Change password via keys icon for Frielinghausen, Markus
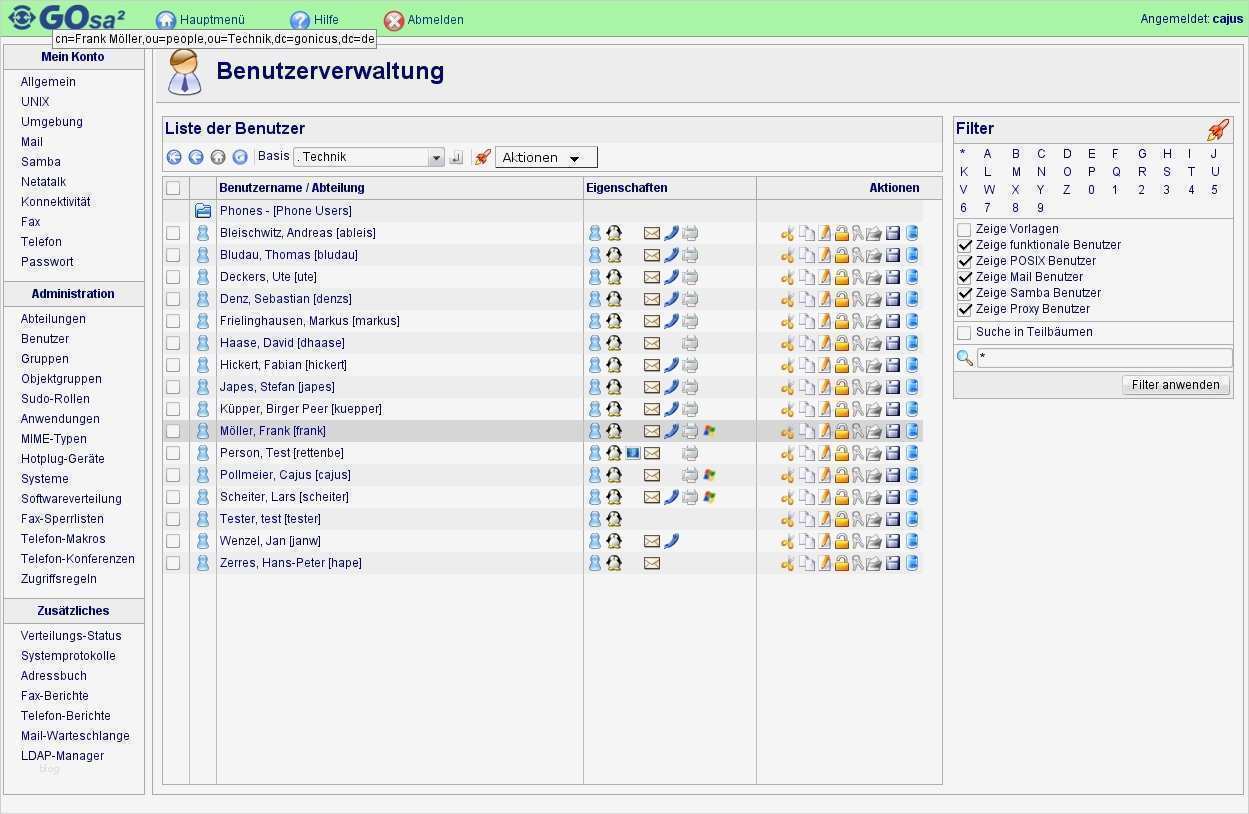 tap(858, 321)
